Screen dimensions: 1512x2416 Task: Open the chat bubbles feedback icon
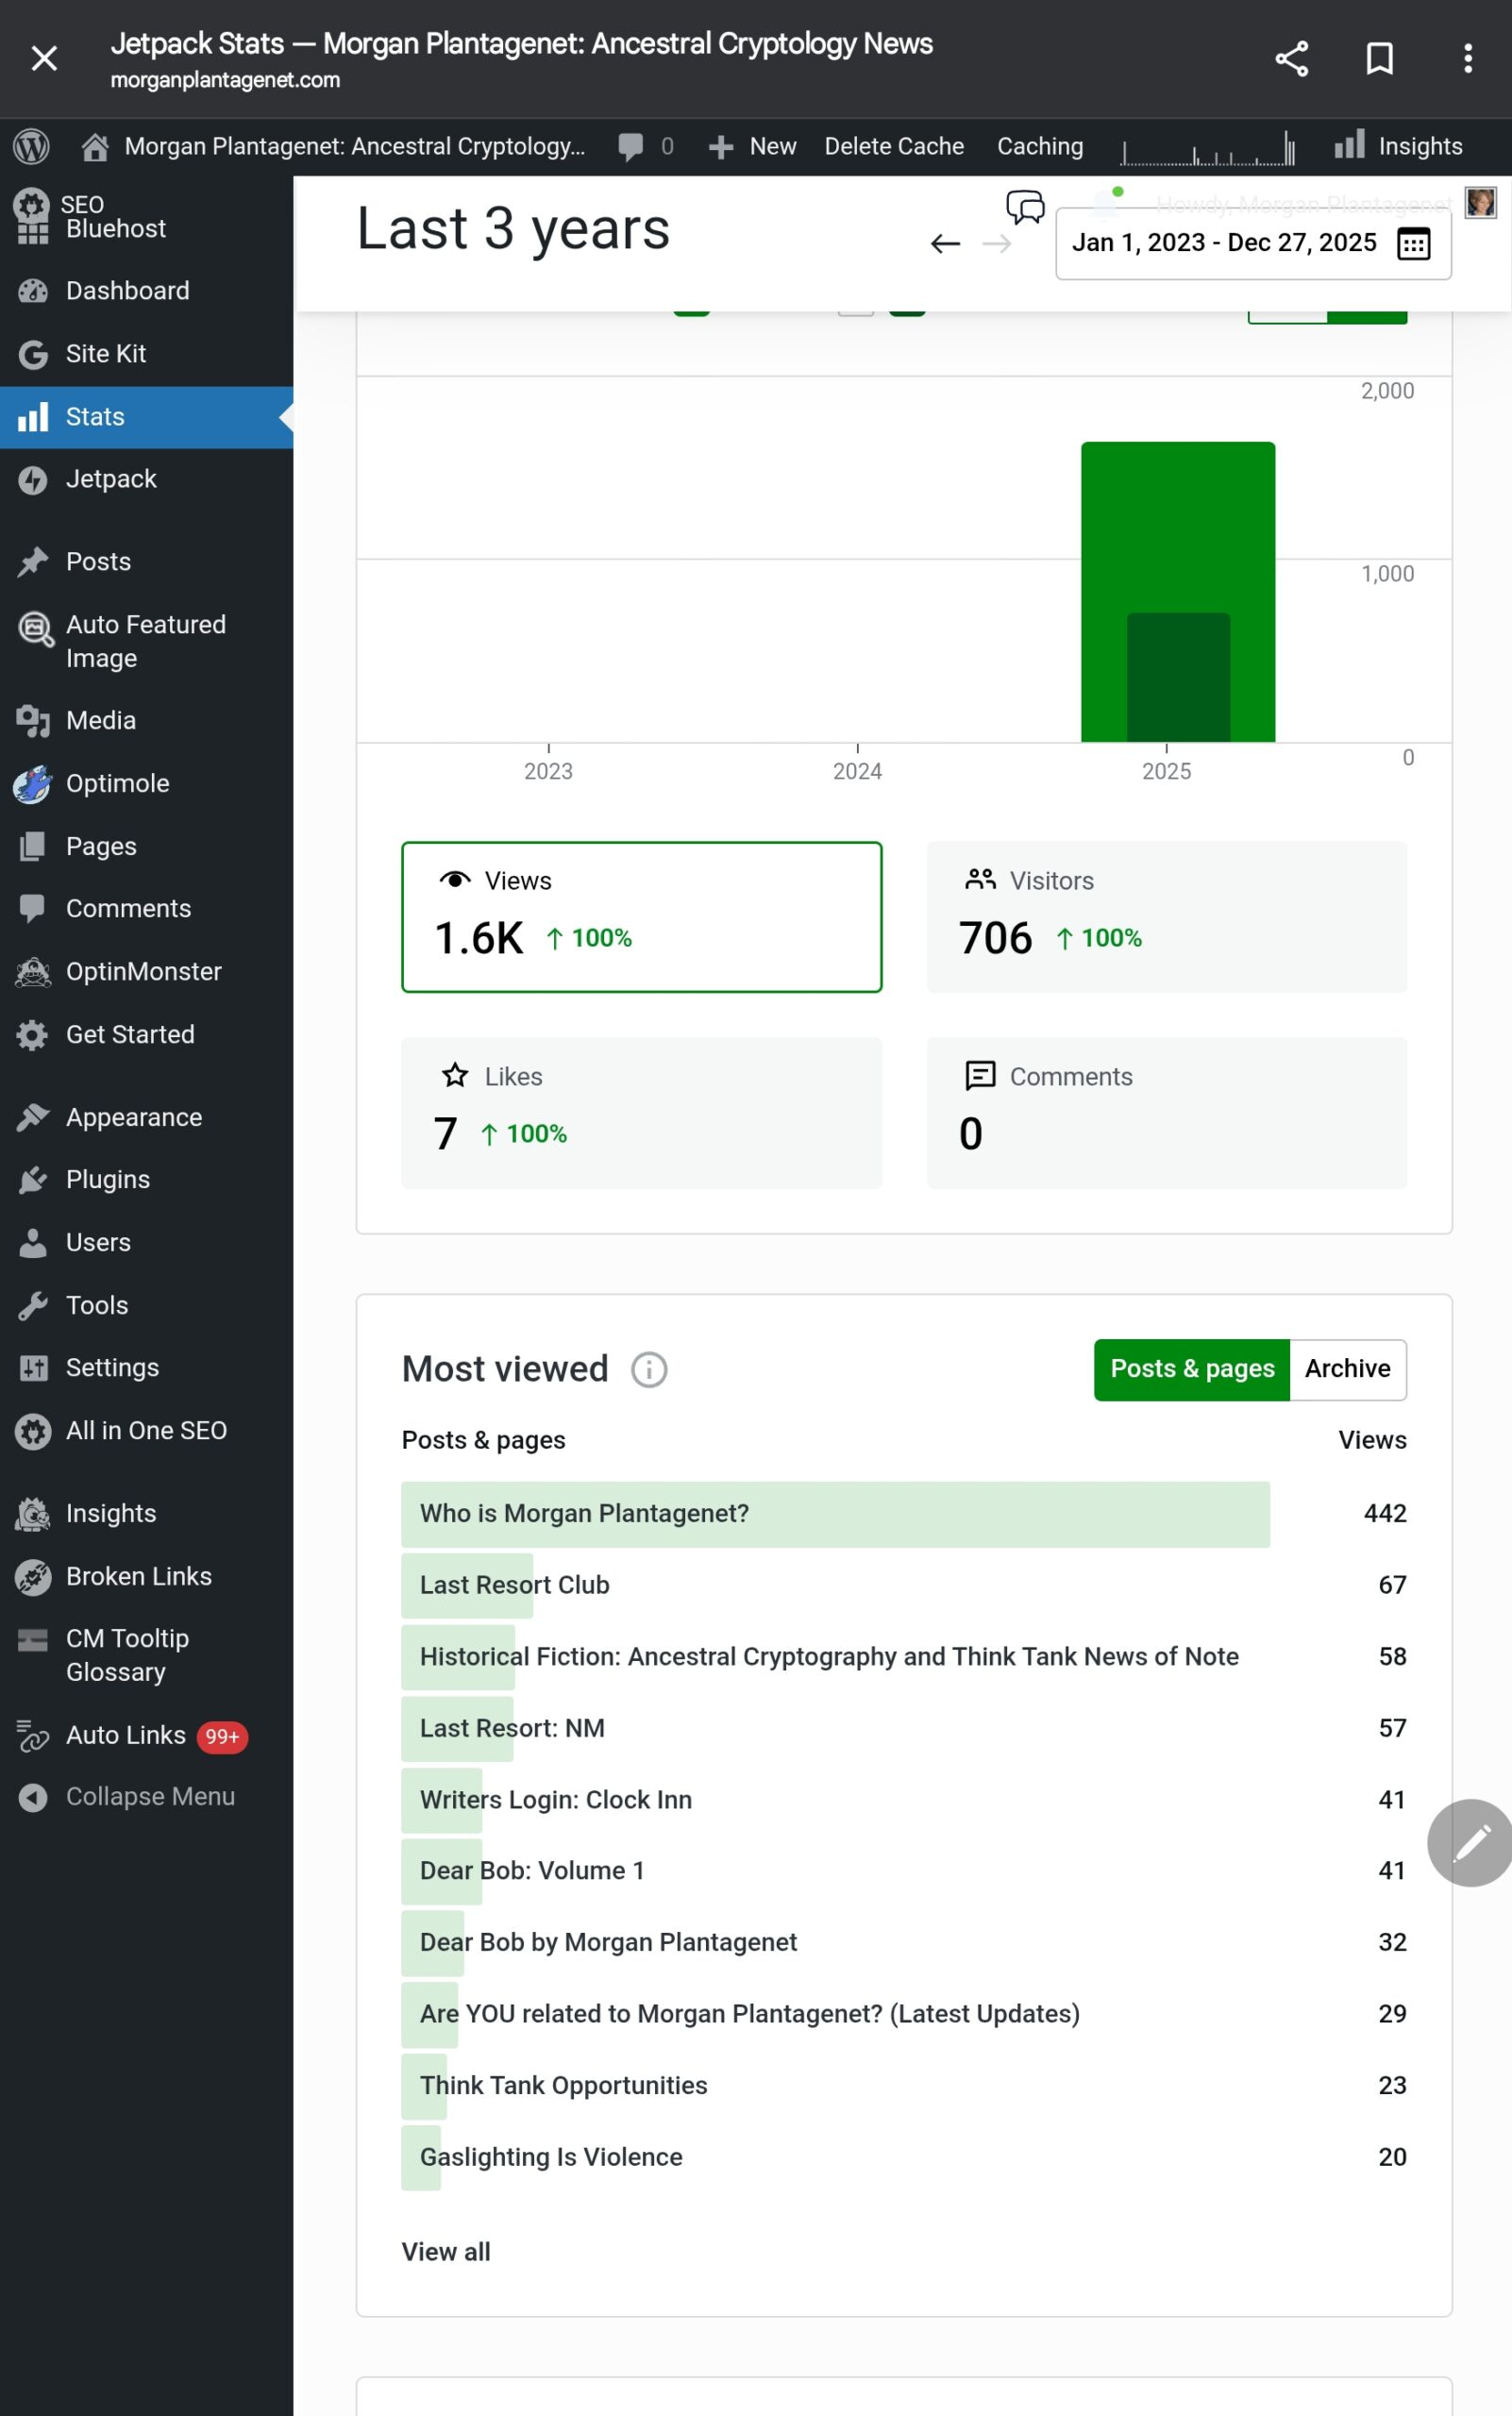tap(1025, 207)
